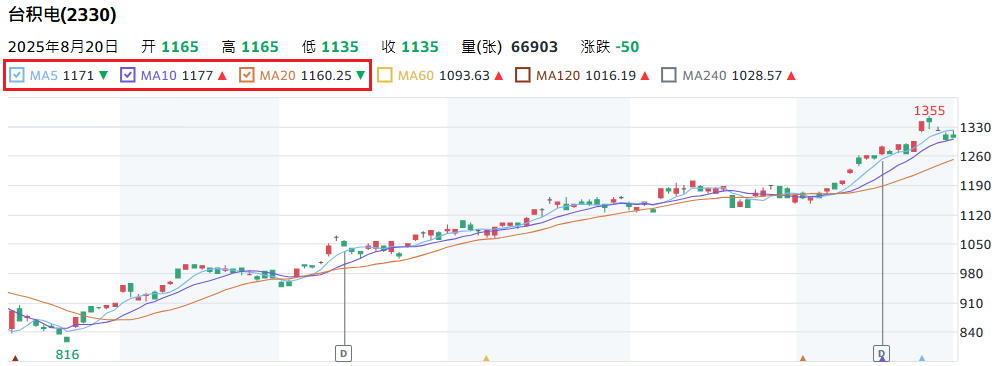Uncheck the MA20 moving average checkbox
Image resolution: width=1000 pixels, height=366 pixels.
click(x=246, y=75)
